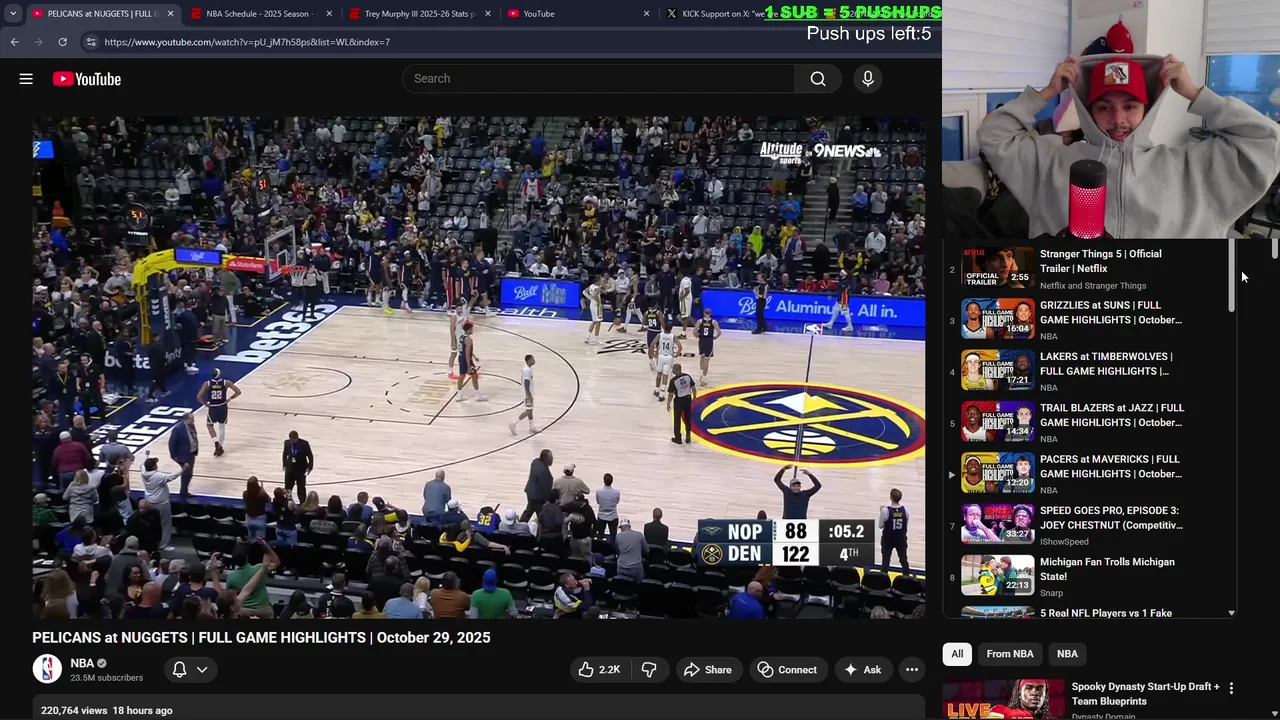Viewport: 1280px width, 720px height.
Task: Click the YouTube logo
Action: click(x=87, y=79)
